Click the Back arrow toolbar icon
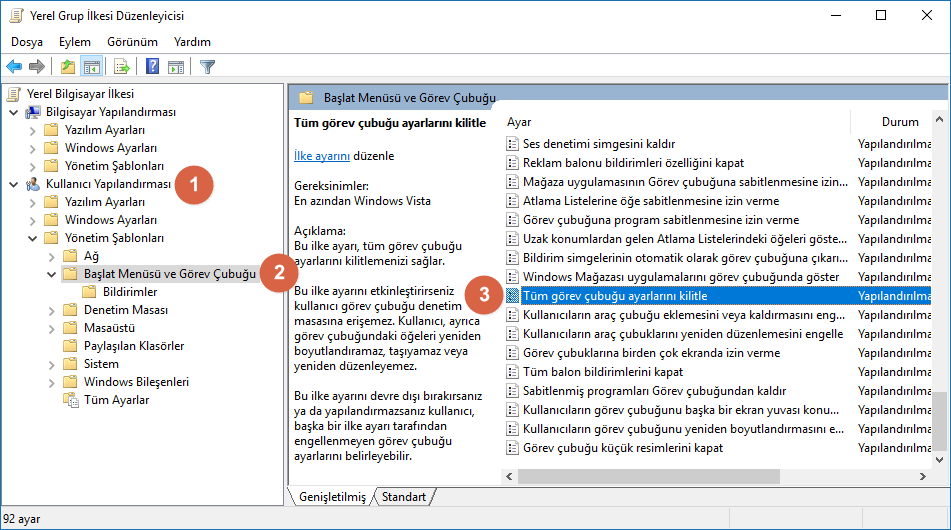This screenshot has height=530, width=951. 14,67
